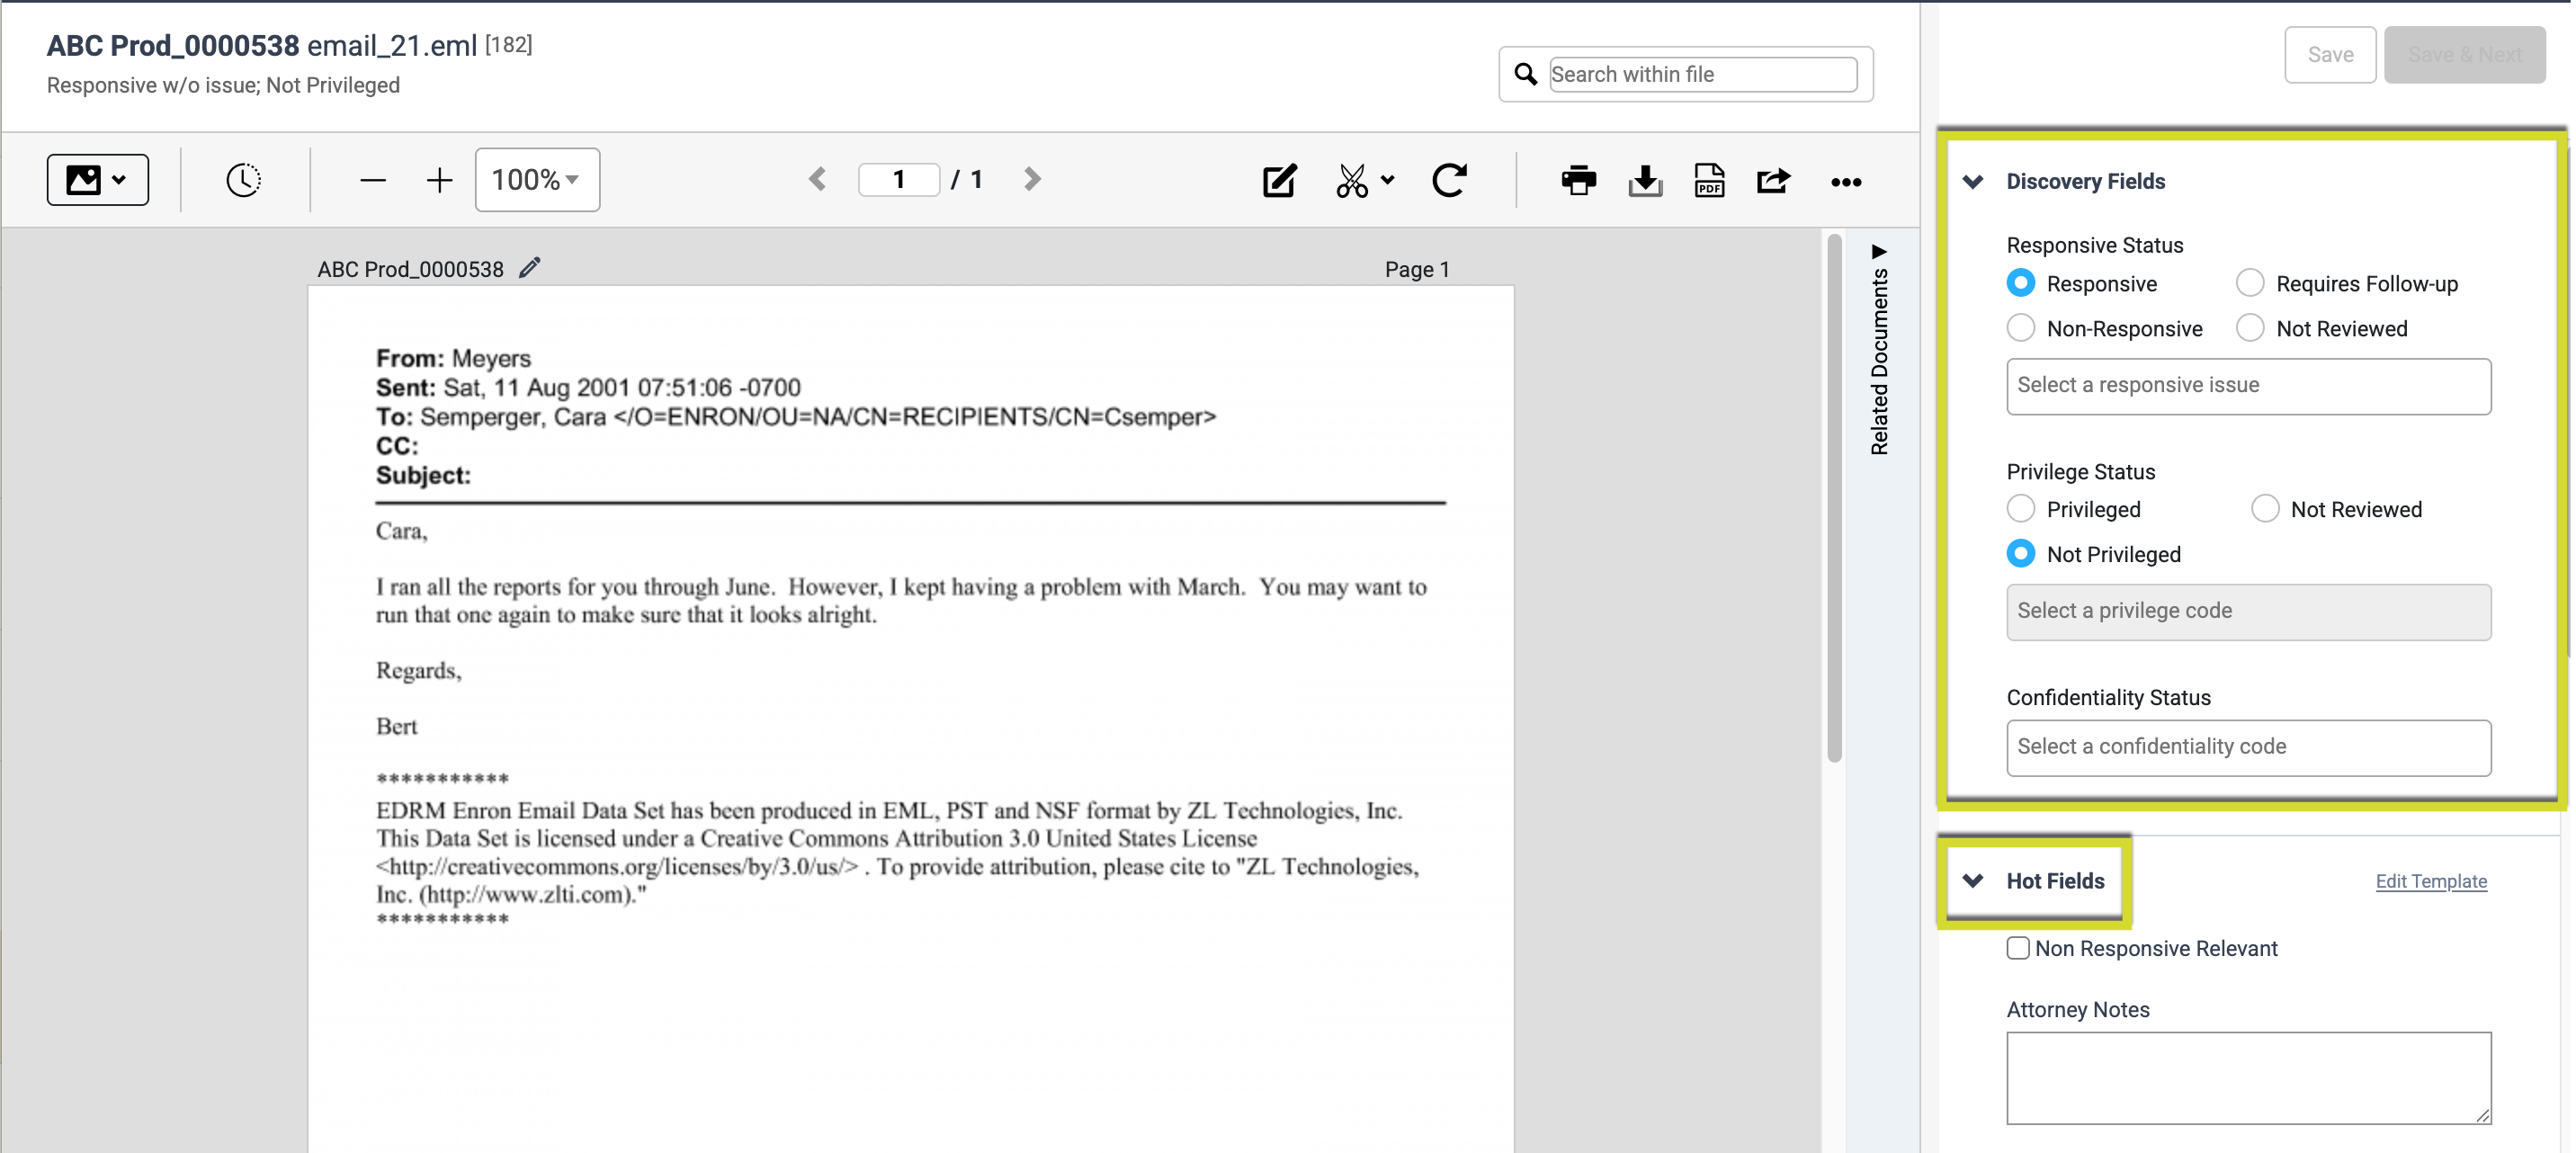Download the document
The width and height of the screenshot is (2576, 1153).
[1645, 181]
